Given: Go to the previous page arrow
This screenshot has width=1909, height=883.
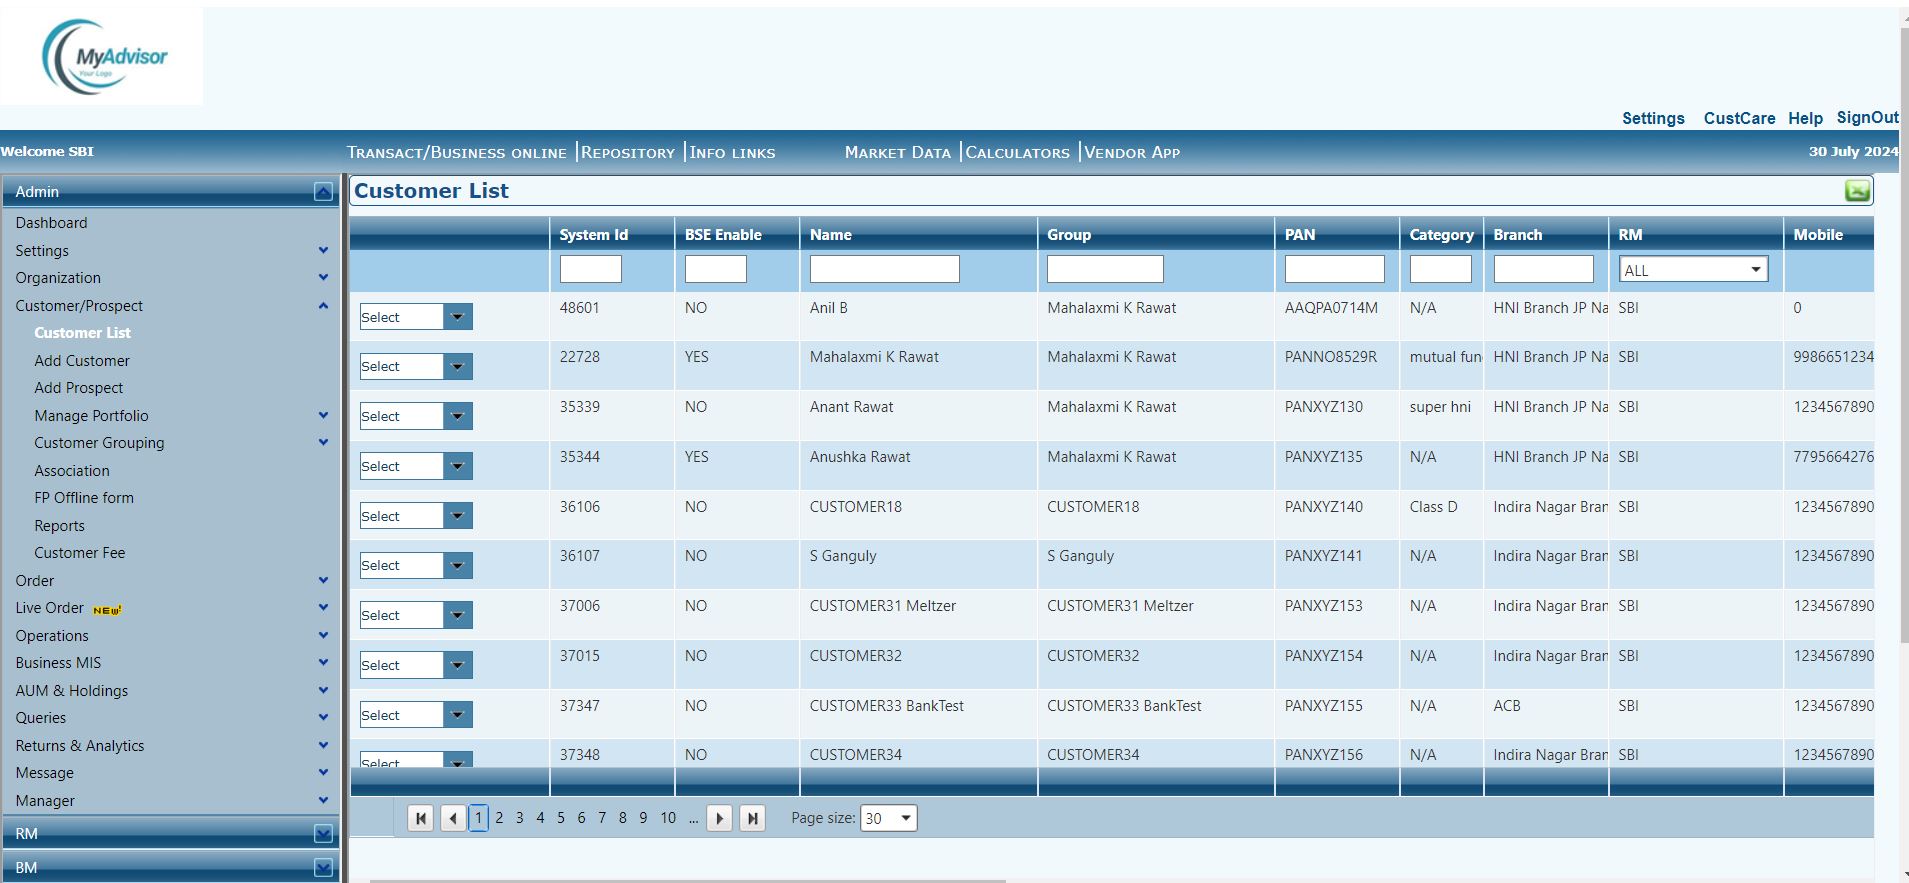Looking at the screenshot, I should tap(453, 818).
